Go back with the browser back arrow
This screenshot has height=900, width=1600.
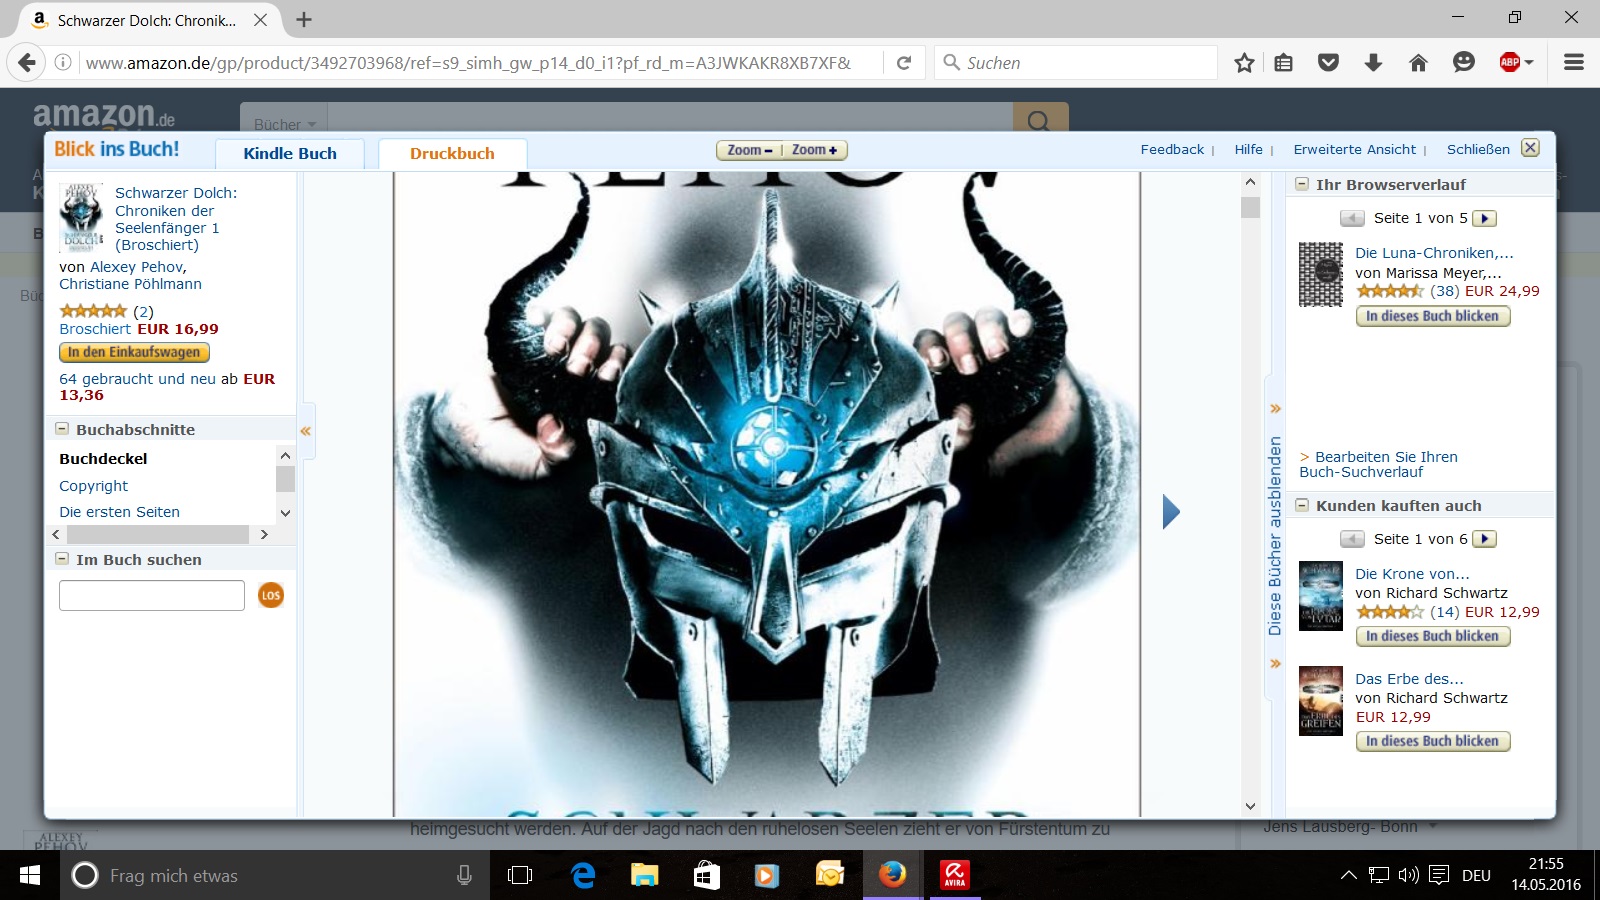pyautogui.click(x=27, y=63)
